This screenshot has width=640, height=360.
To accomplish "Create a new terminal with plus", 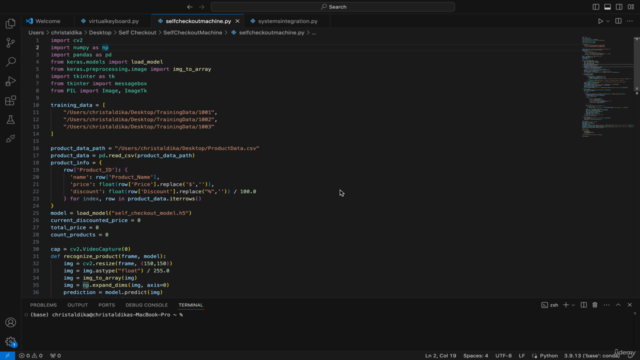I will click(566, 305).
